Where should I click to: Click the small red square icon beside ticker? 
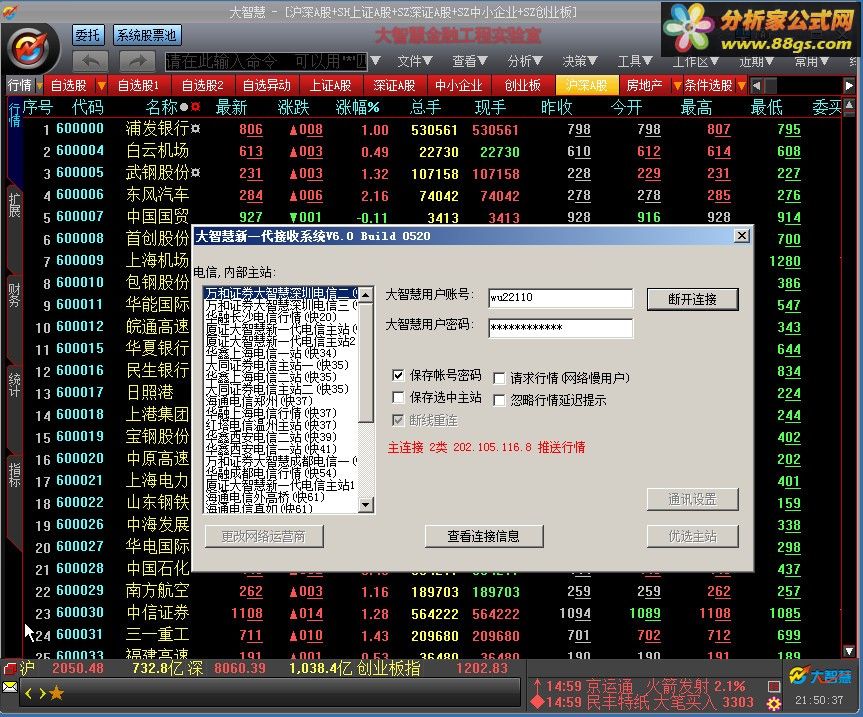774,686
